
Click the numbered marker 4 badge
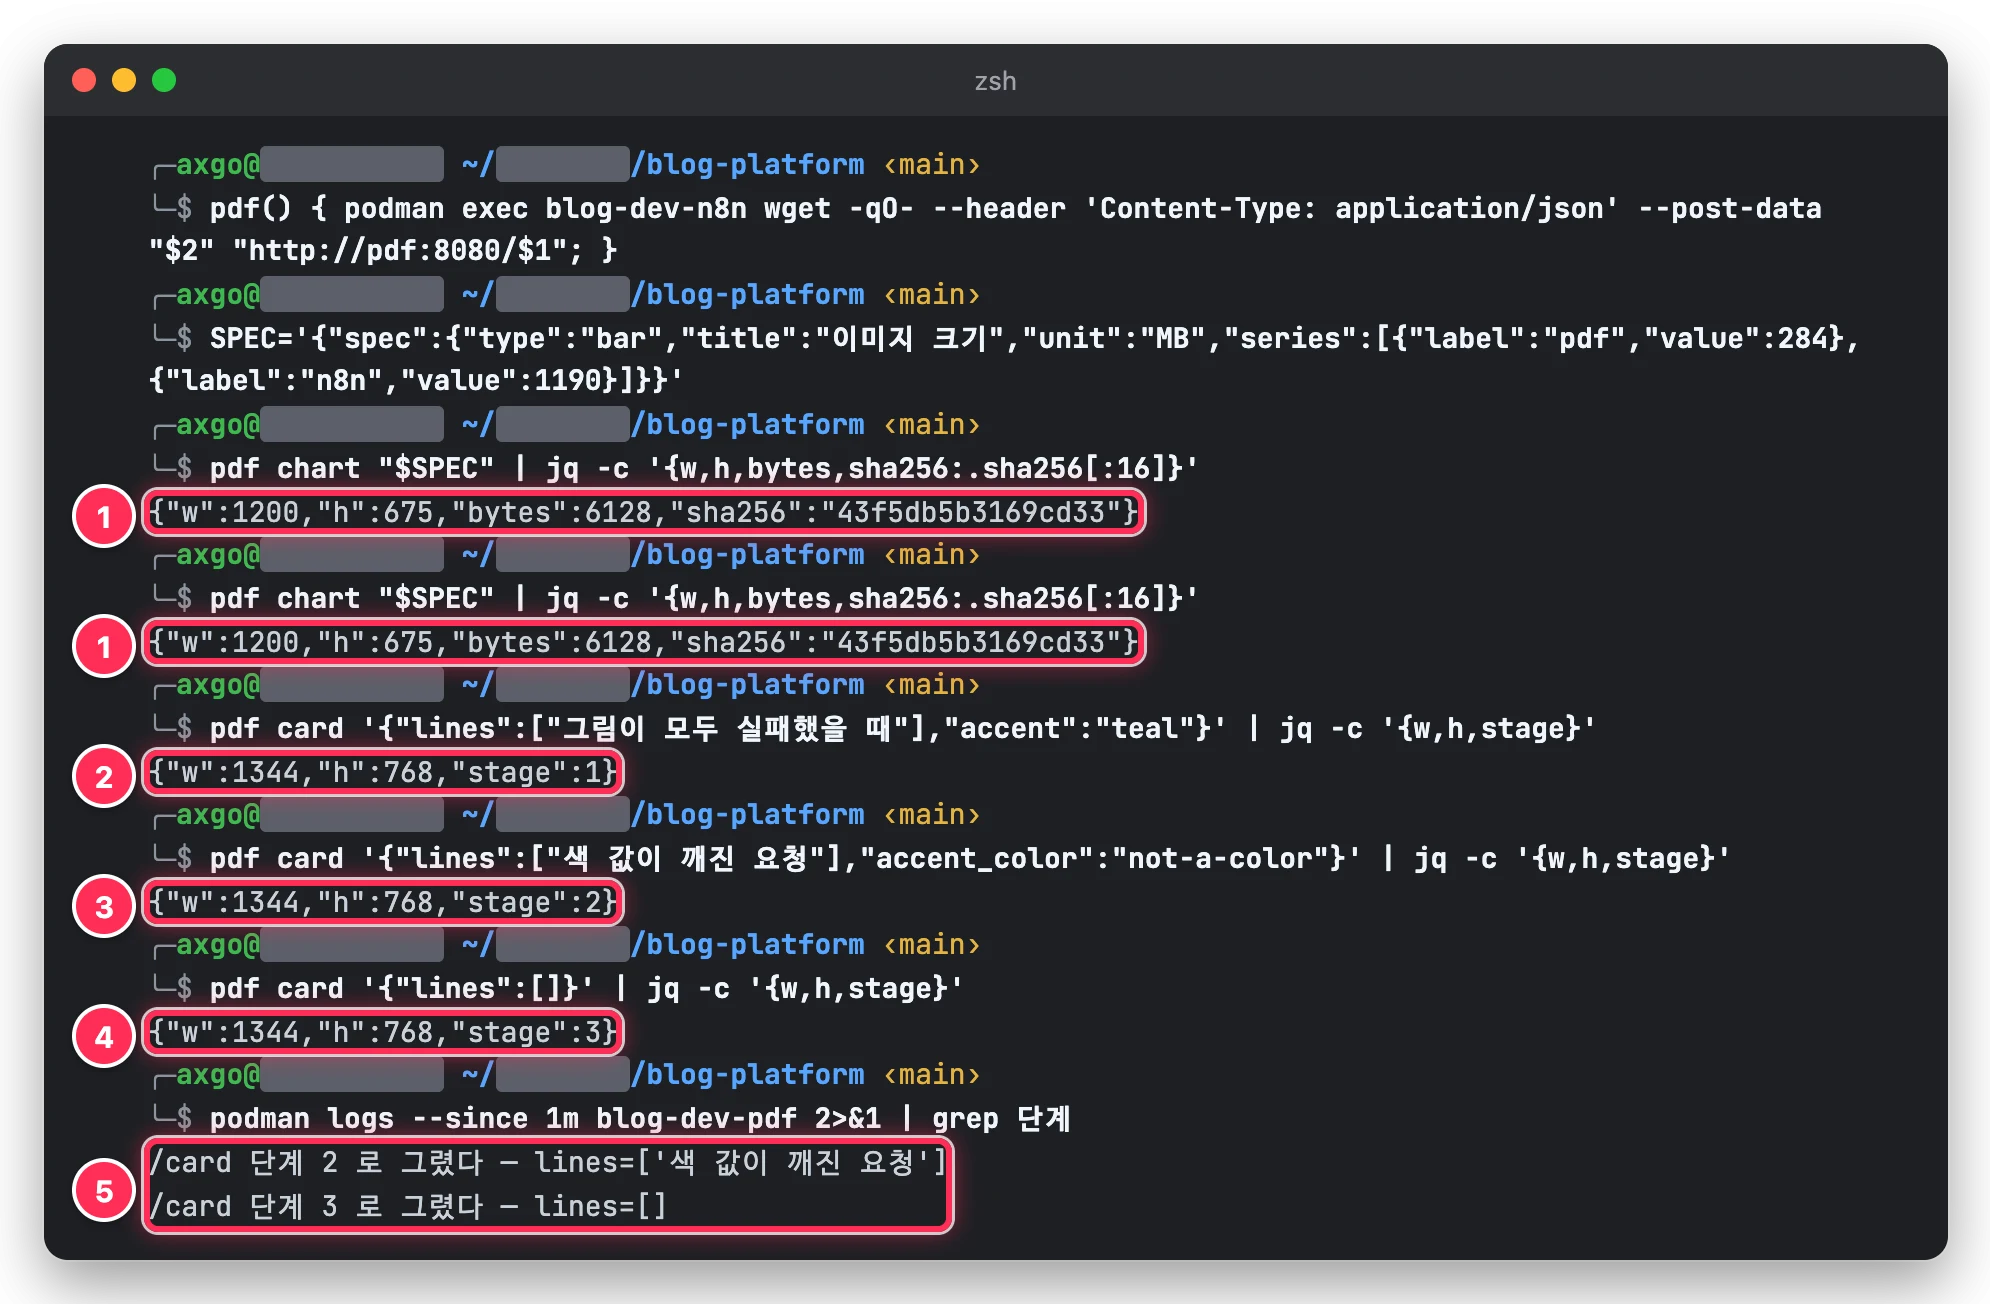click(104, 1036)
